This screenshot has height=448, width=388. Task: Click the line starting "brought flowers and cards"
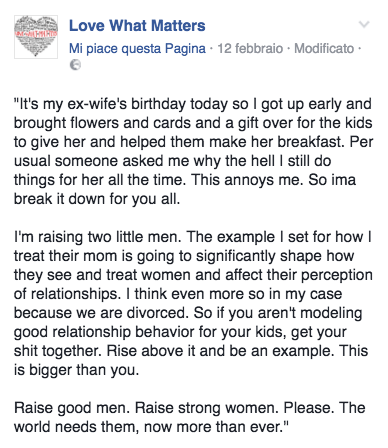[x=193, y=123]
